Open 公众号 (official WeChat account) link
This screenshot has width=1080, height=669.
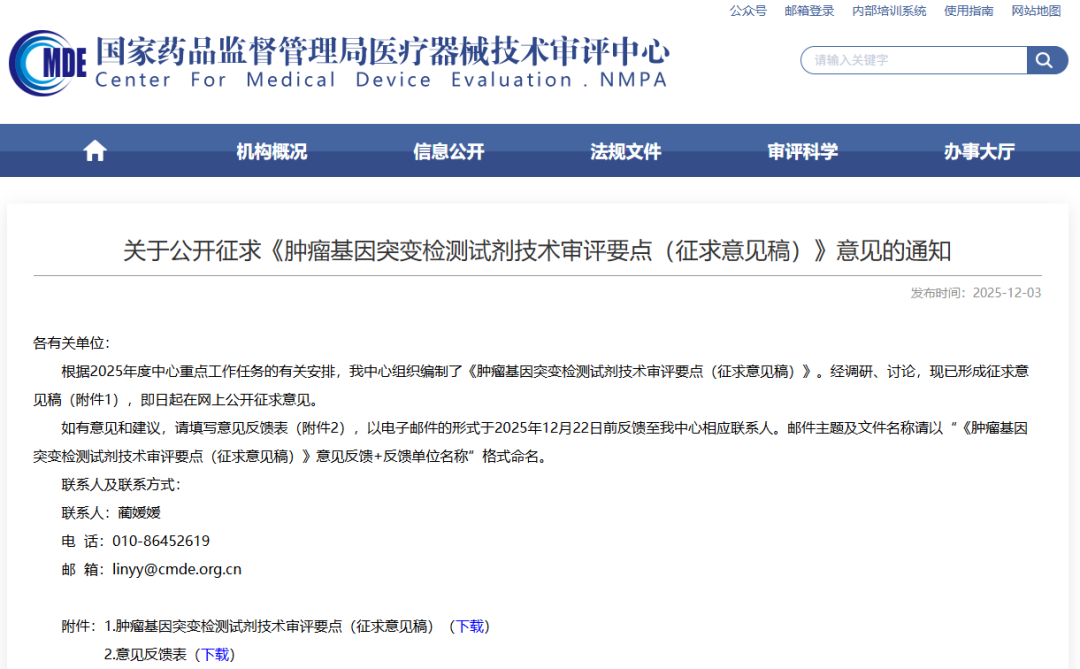click(748, 11)
